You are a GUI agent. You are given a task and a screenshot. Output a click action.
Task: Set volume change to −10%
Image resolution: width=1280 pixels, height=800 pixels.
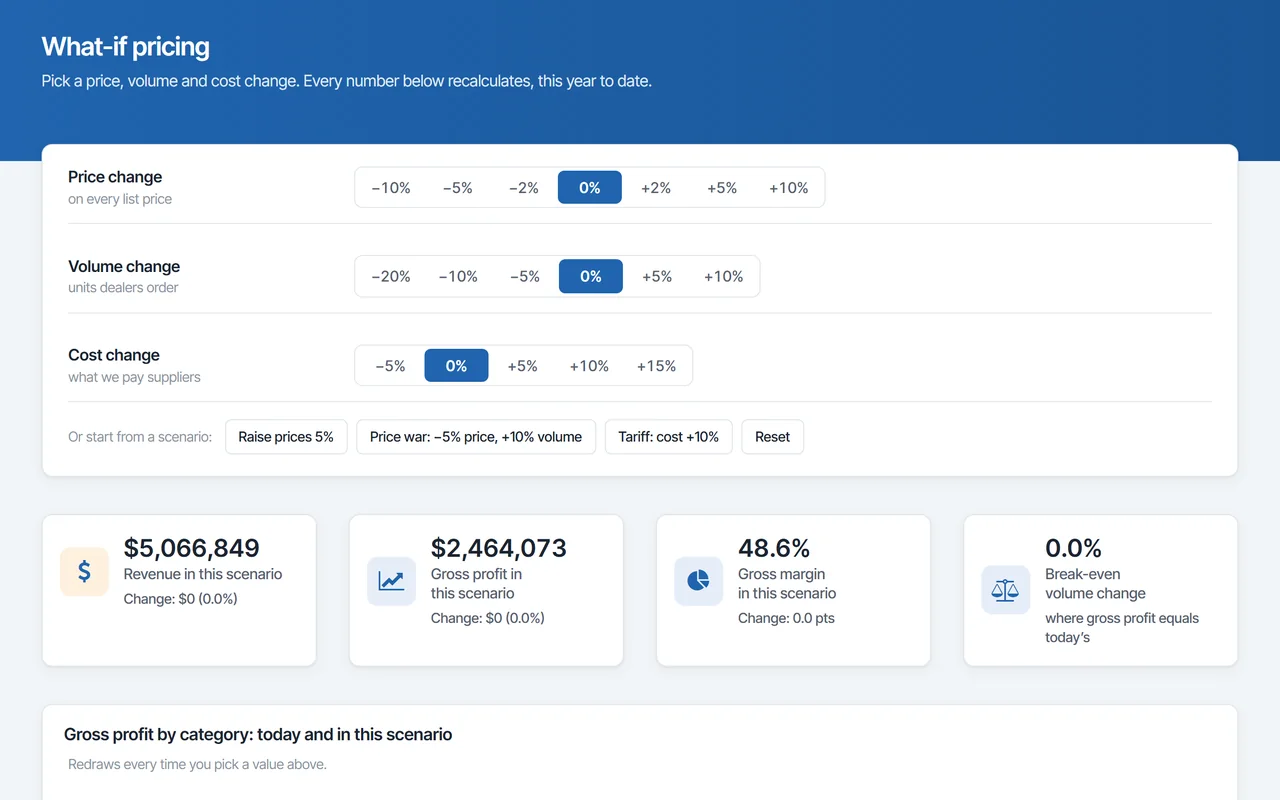[458, 276]
